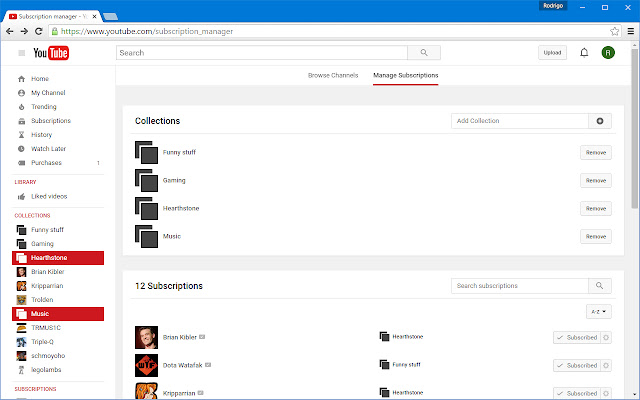Reload the page

coord(39,31)
